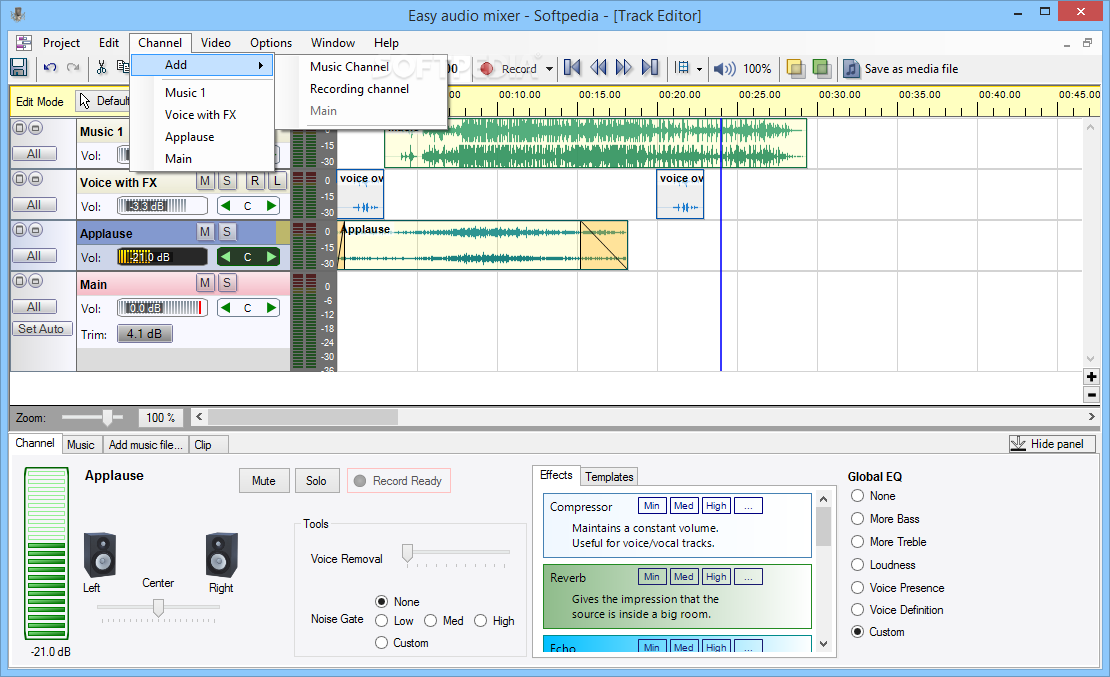Solo the Applause track with S
Image resolution: width=1110 pixels, height=677 pixels.
(x=227, y=232)
